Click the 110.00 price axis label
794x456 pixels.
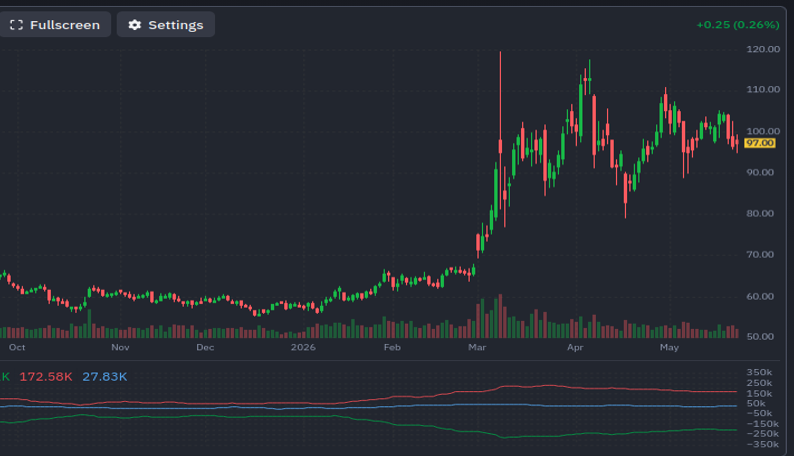point(763,90)
